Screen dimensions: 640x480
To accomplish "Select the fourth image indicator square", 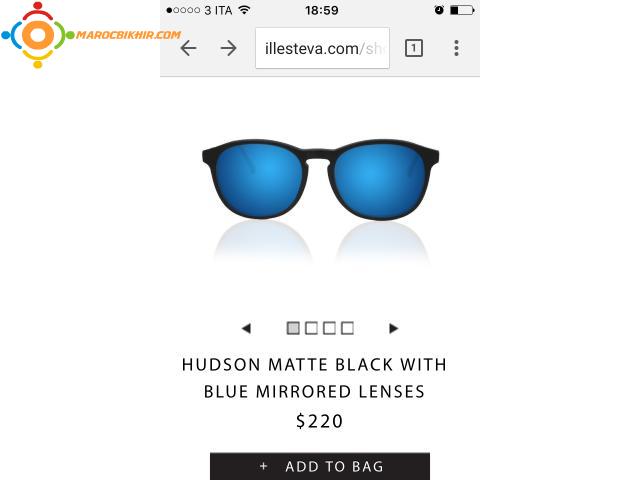I will click(x=347, y=328).
